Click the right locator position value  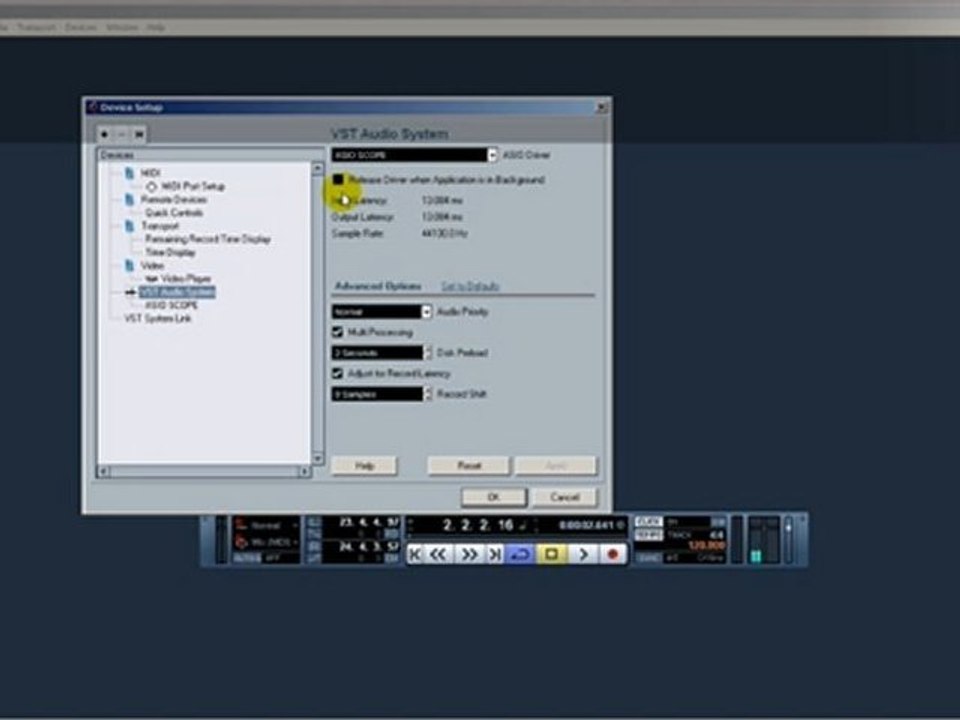click(x=369, y=546)
